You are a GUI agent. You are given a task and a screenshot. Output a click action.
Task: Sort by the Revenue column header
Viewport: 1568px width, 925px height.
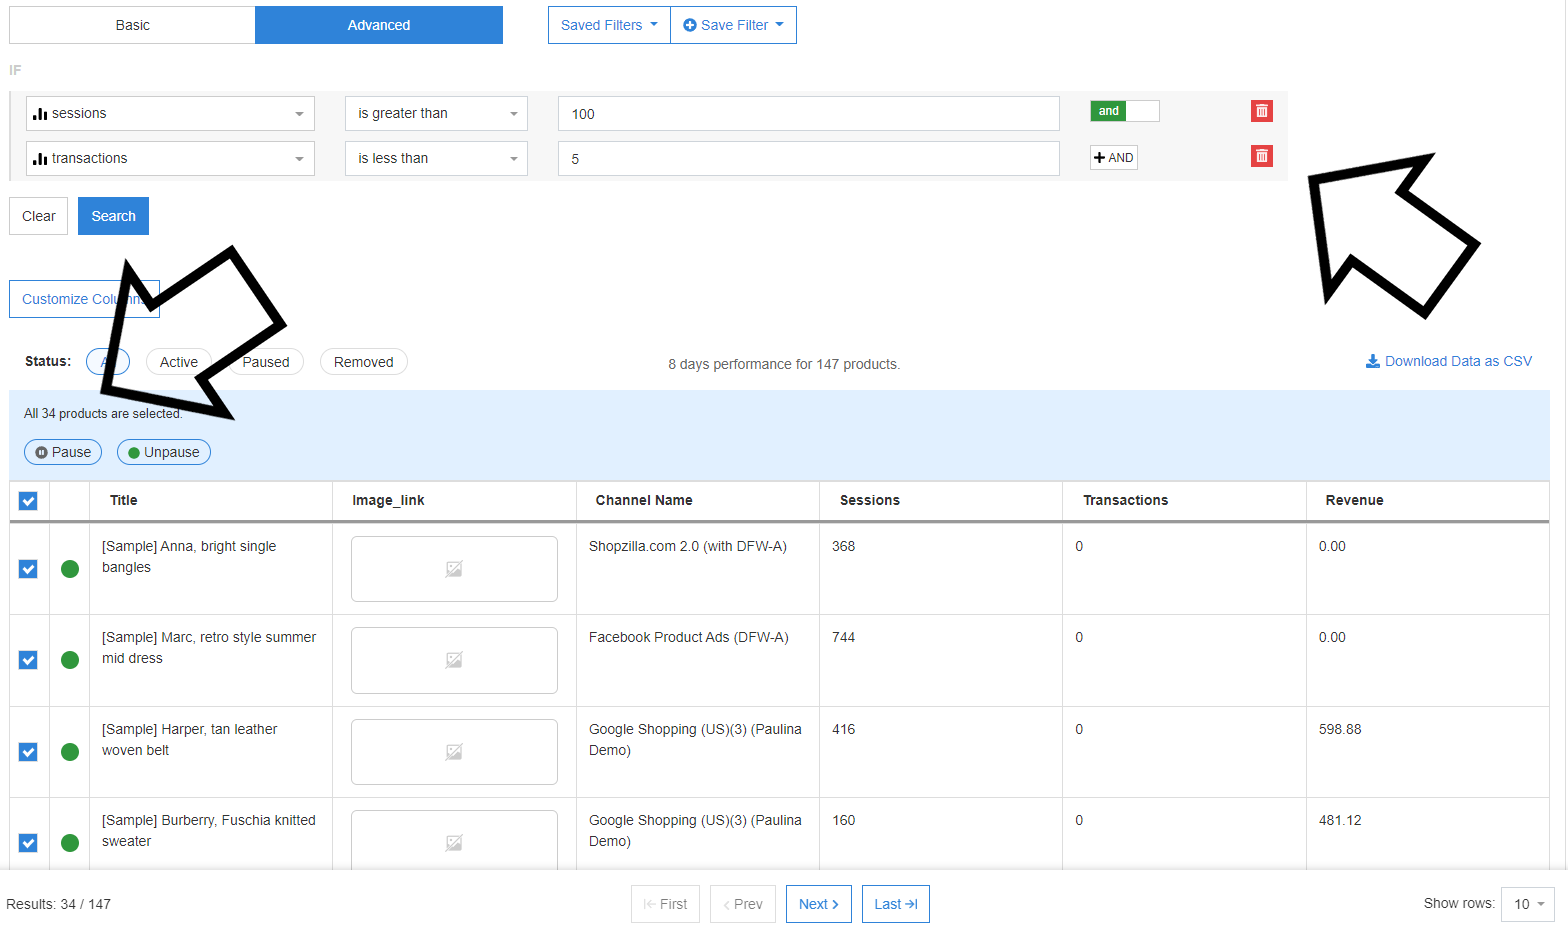coord(1355,500)
